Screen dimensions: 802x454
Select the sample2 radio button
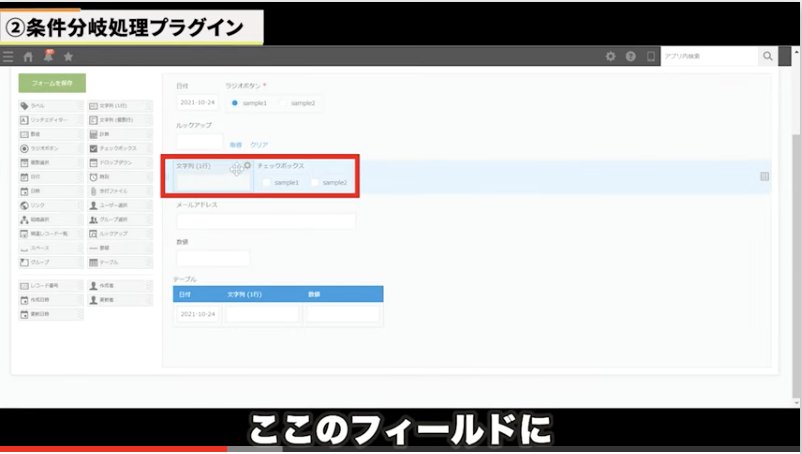(x=284, y=103)
